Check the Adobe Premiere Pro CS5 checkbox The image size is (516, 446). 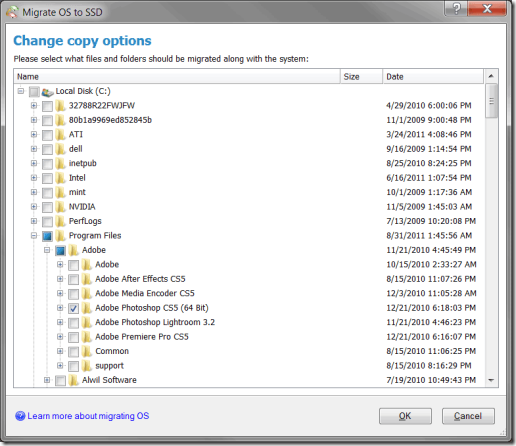[73, 337]
